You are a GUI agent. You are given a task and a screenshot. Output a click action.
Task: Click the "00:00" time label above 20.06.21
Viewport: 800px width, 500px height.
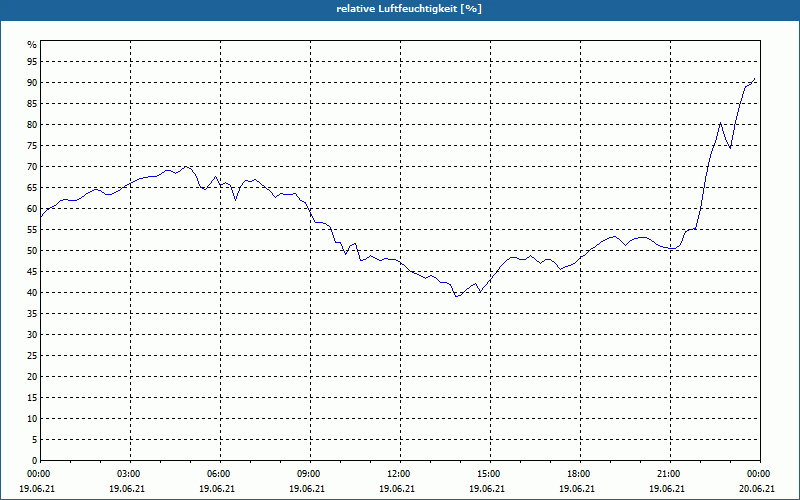coord(760,474)
